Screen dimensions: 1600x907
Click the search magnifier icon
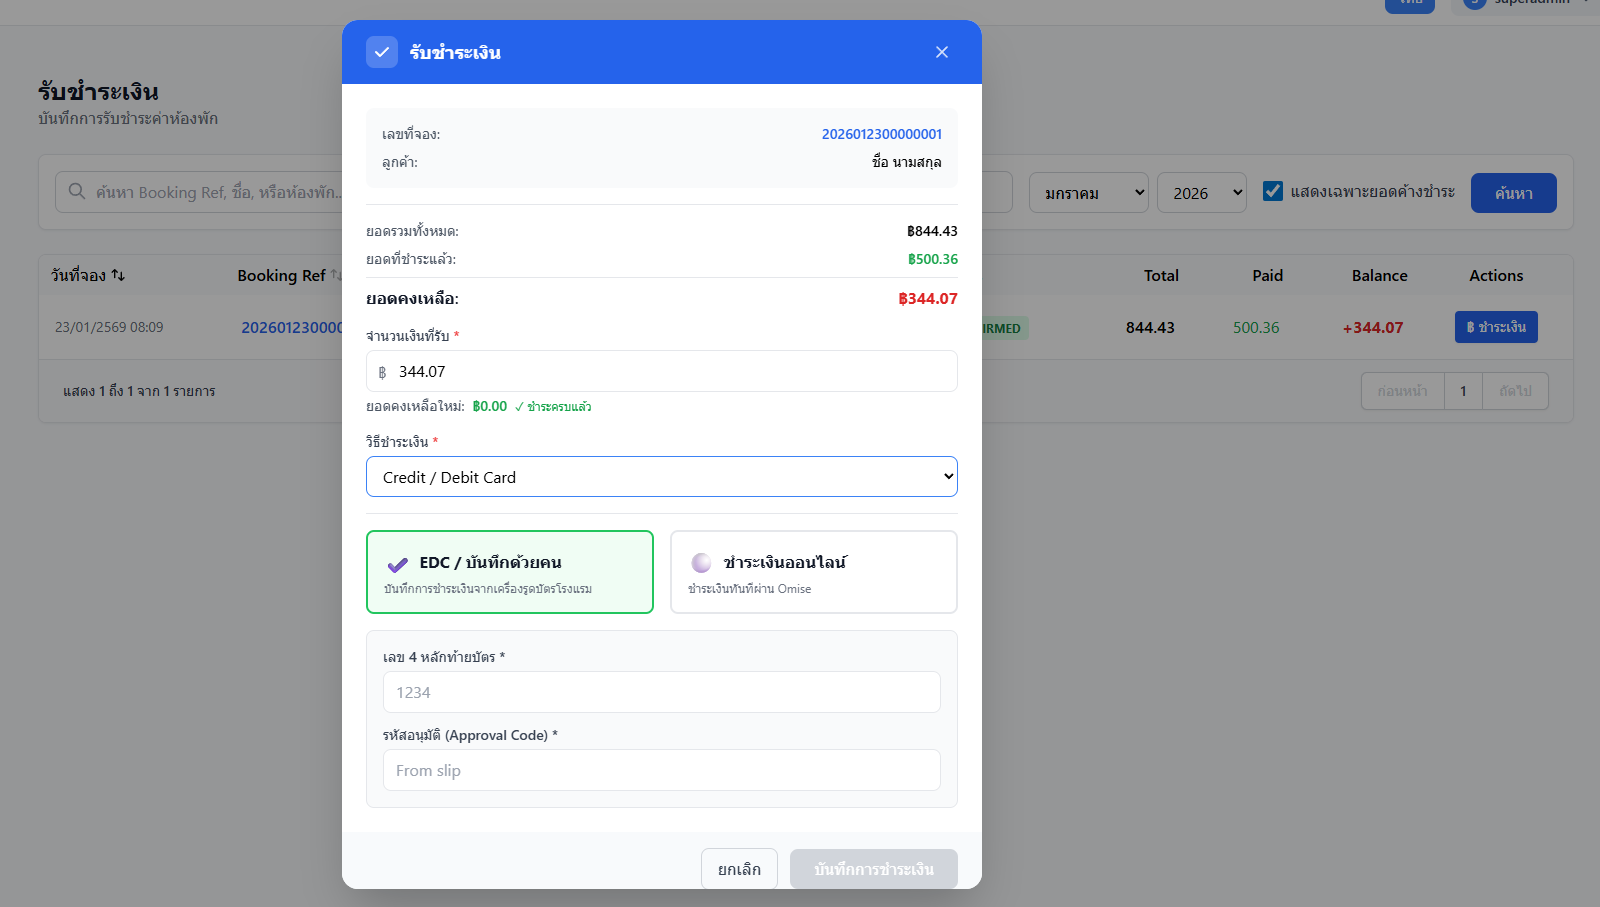tap(77, 191)
